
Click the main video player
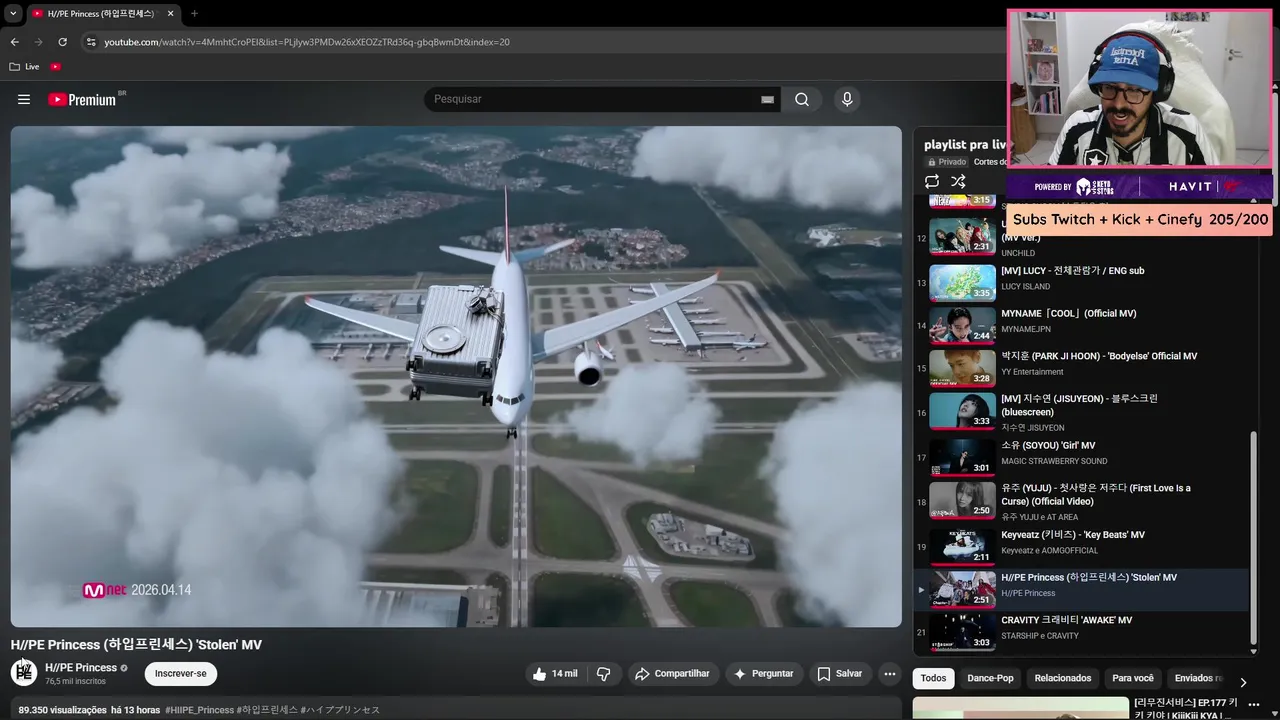[x=456, y=377]
